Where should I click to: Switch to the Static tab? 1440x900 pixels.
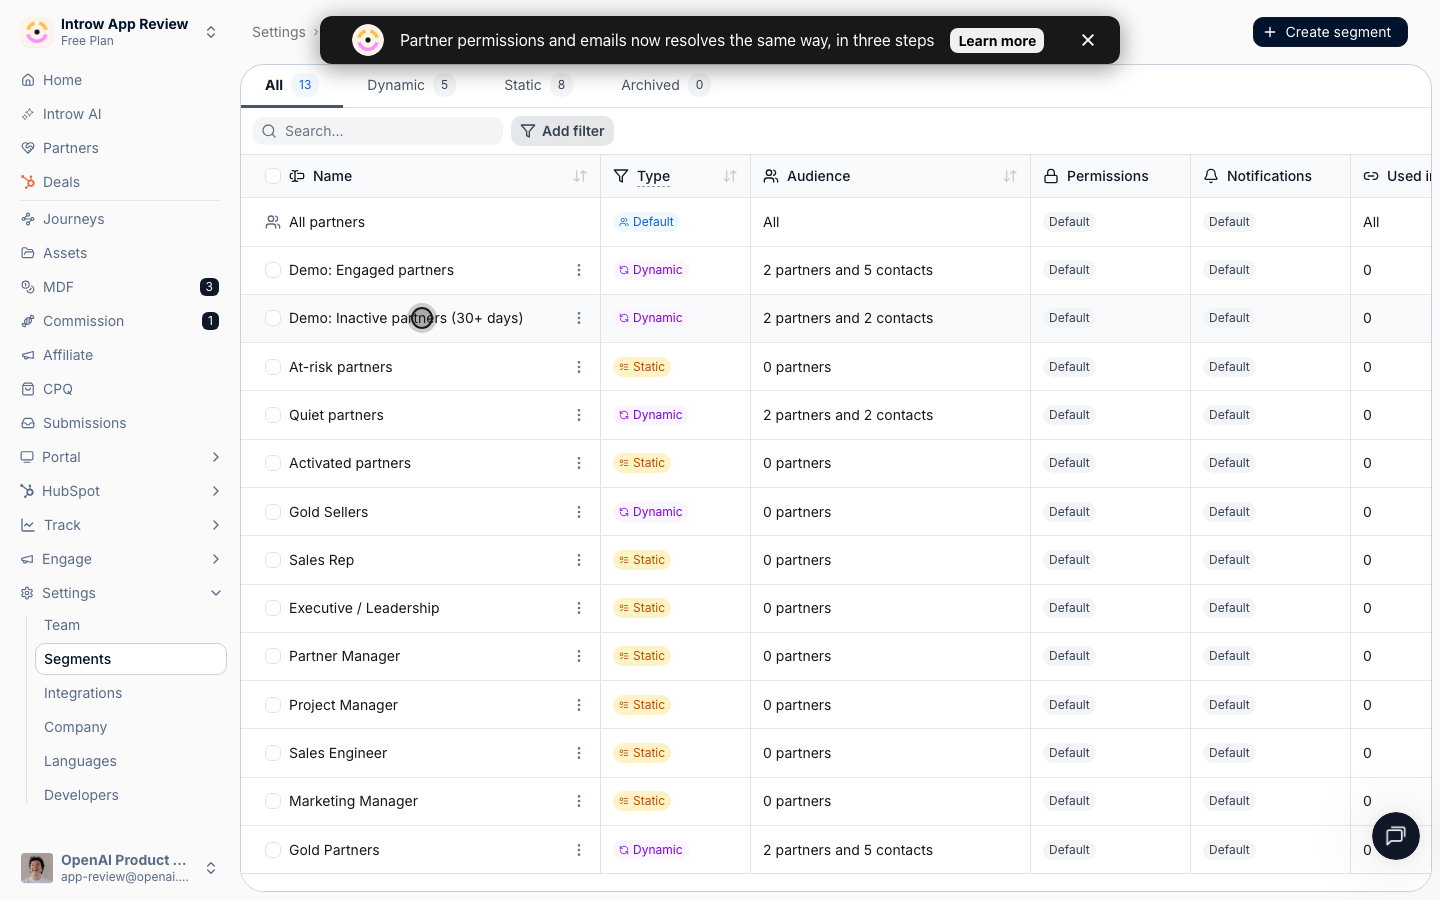point(537,85)
